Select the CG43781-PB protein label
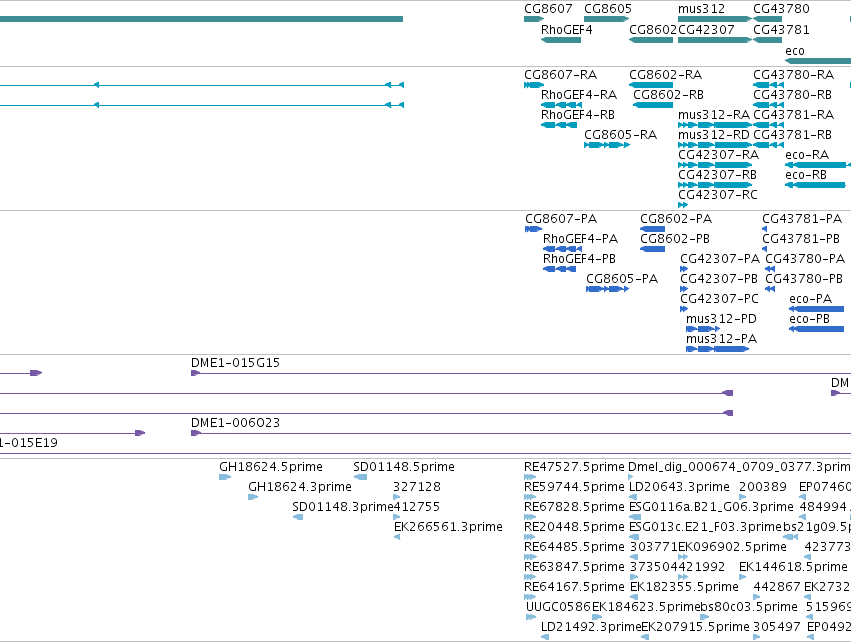Screen dimensions: 851x642 coord(801,239)
